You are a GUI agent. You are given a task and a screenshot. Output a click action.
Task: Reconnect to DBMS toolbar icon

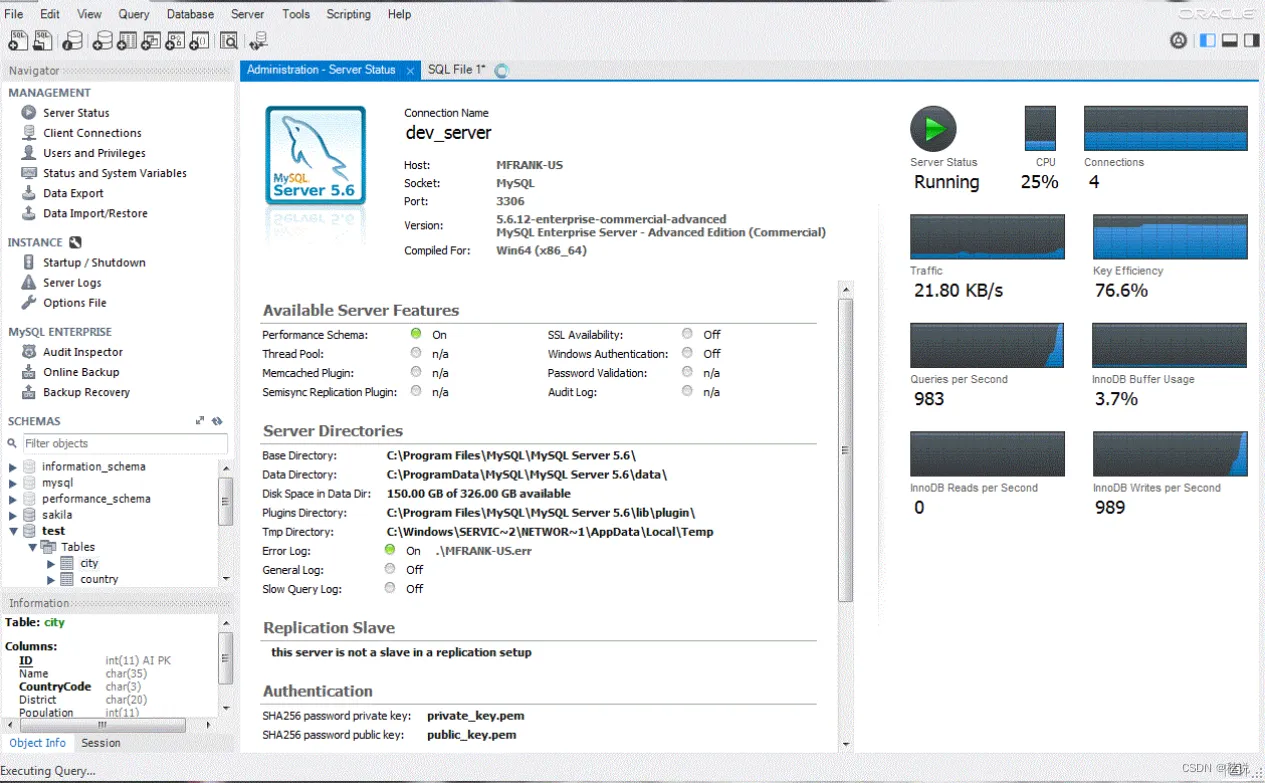259,41
